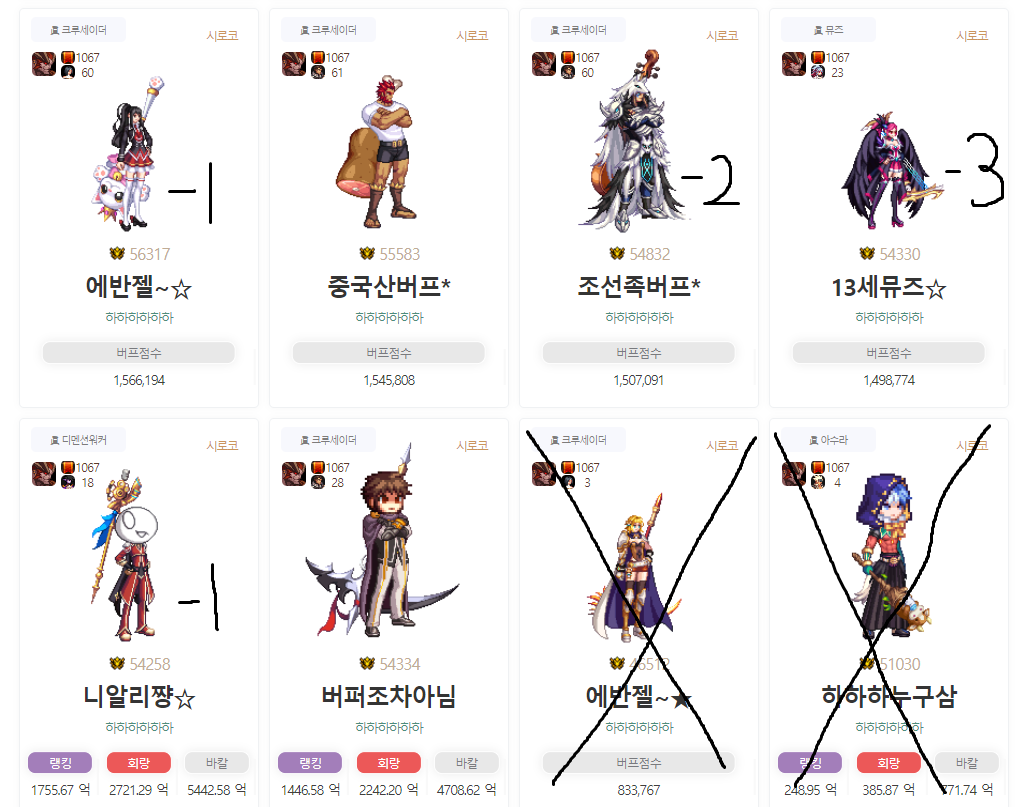This screenshot has height=807, width=1022.
Task: Click the fame crown icon beside 56317
Action: click(x=117, y=253)
